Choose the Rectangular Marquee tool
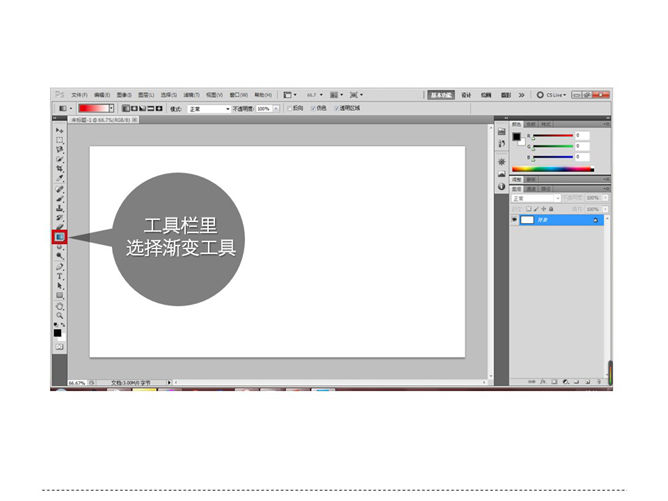The image size is (668, 501). [x=59, y=141]
